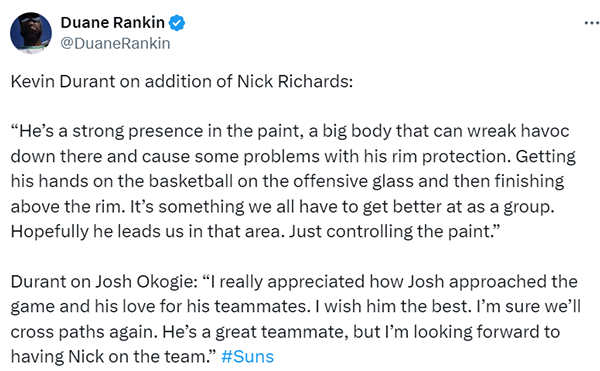The image size is (600, 371).
Task: Click the line starting 'cross paths again'
Action: click(x=285, y=332)
